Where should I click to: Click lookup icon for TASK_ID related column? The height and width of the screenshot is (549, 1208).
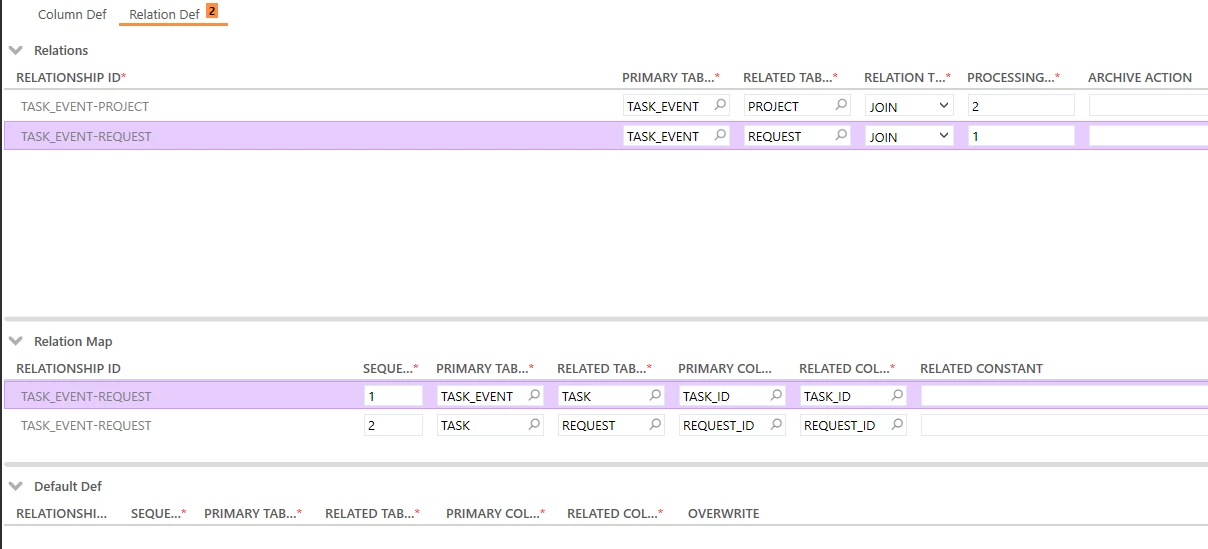[x=897, y=396]
